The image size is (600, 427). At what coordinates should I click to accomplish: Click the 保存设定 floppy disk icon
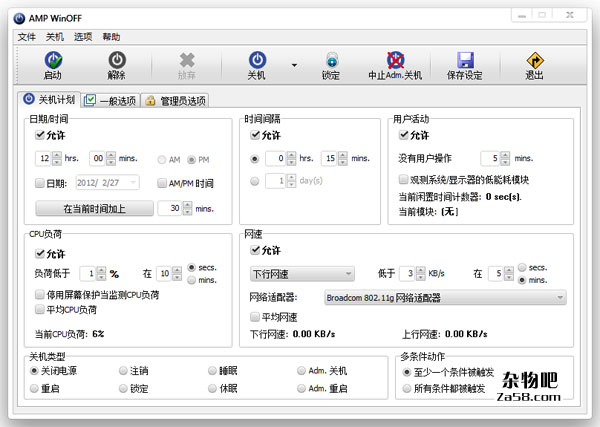pos(465,60)
